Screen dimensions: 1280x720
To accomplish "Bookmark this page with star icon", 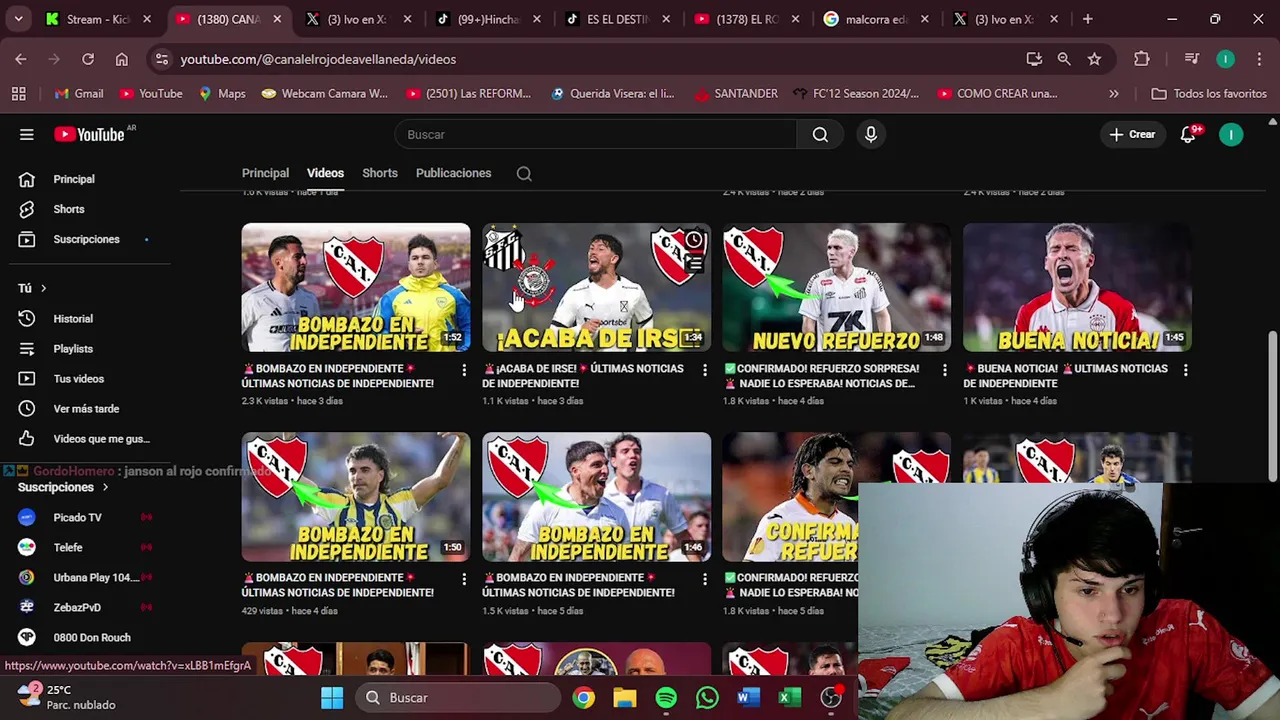I will 1094,59.
